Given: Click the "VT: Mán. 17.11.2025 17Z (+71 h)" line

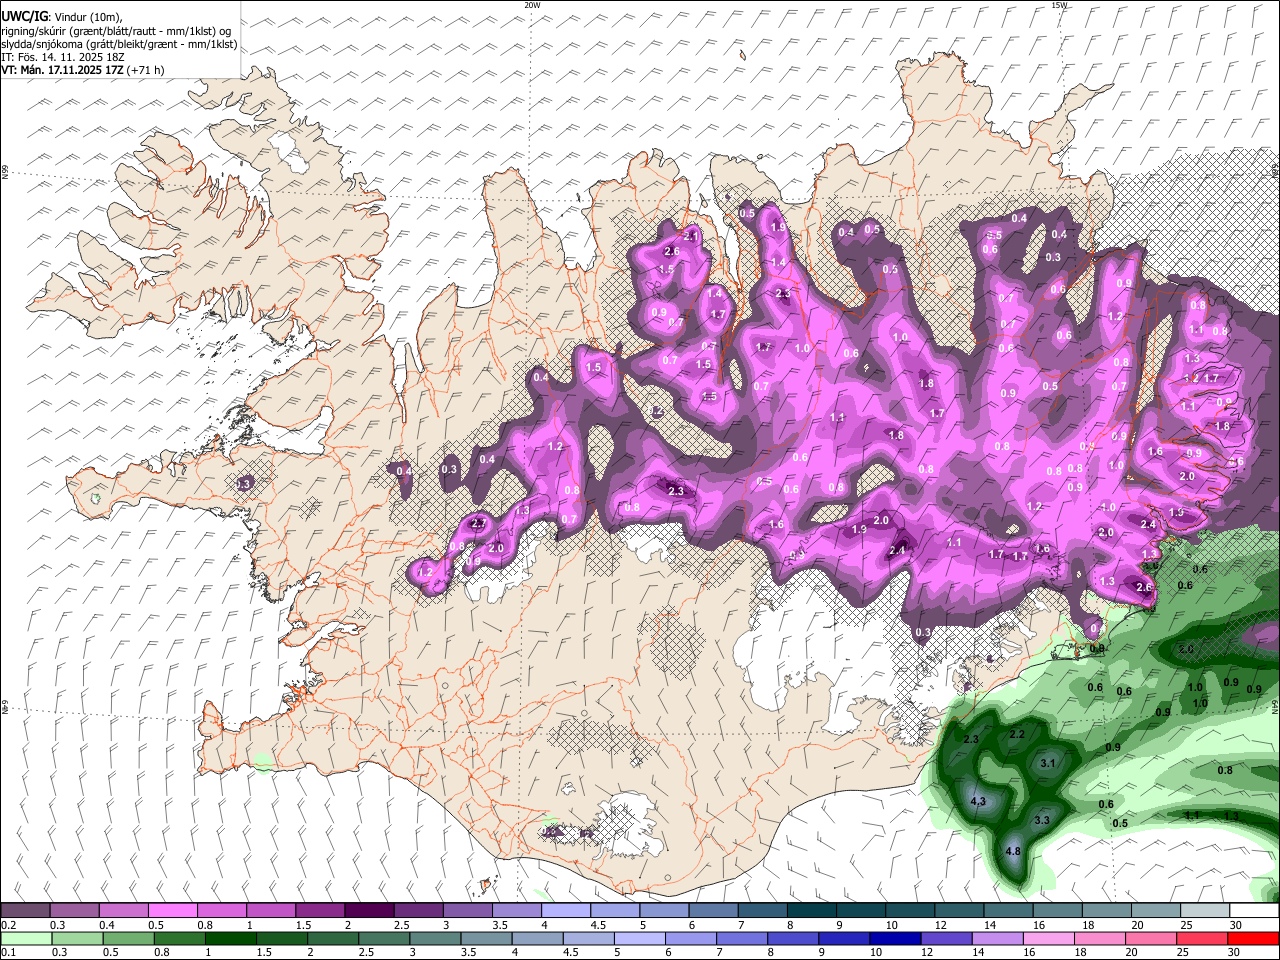Looking at the screenshot, I should [83, 70].
